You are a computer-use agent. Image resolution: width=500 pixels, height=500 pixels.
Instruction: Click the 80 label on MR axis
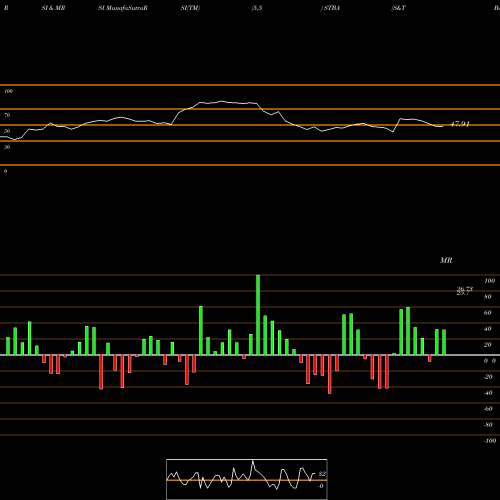[x=488, y=297]
